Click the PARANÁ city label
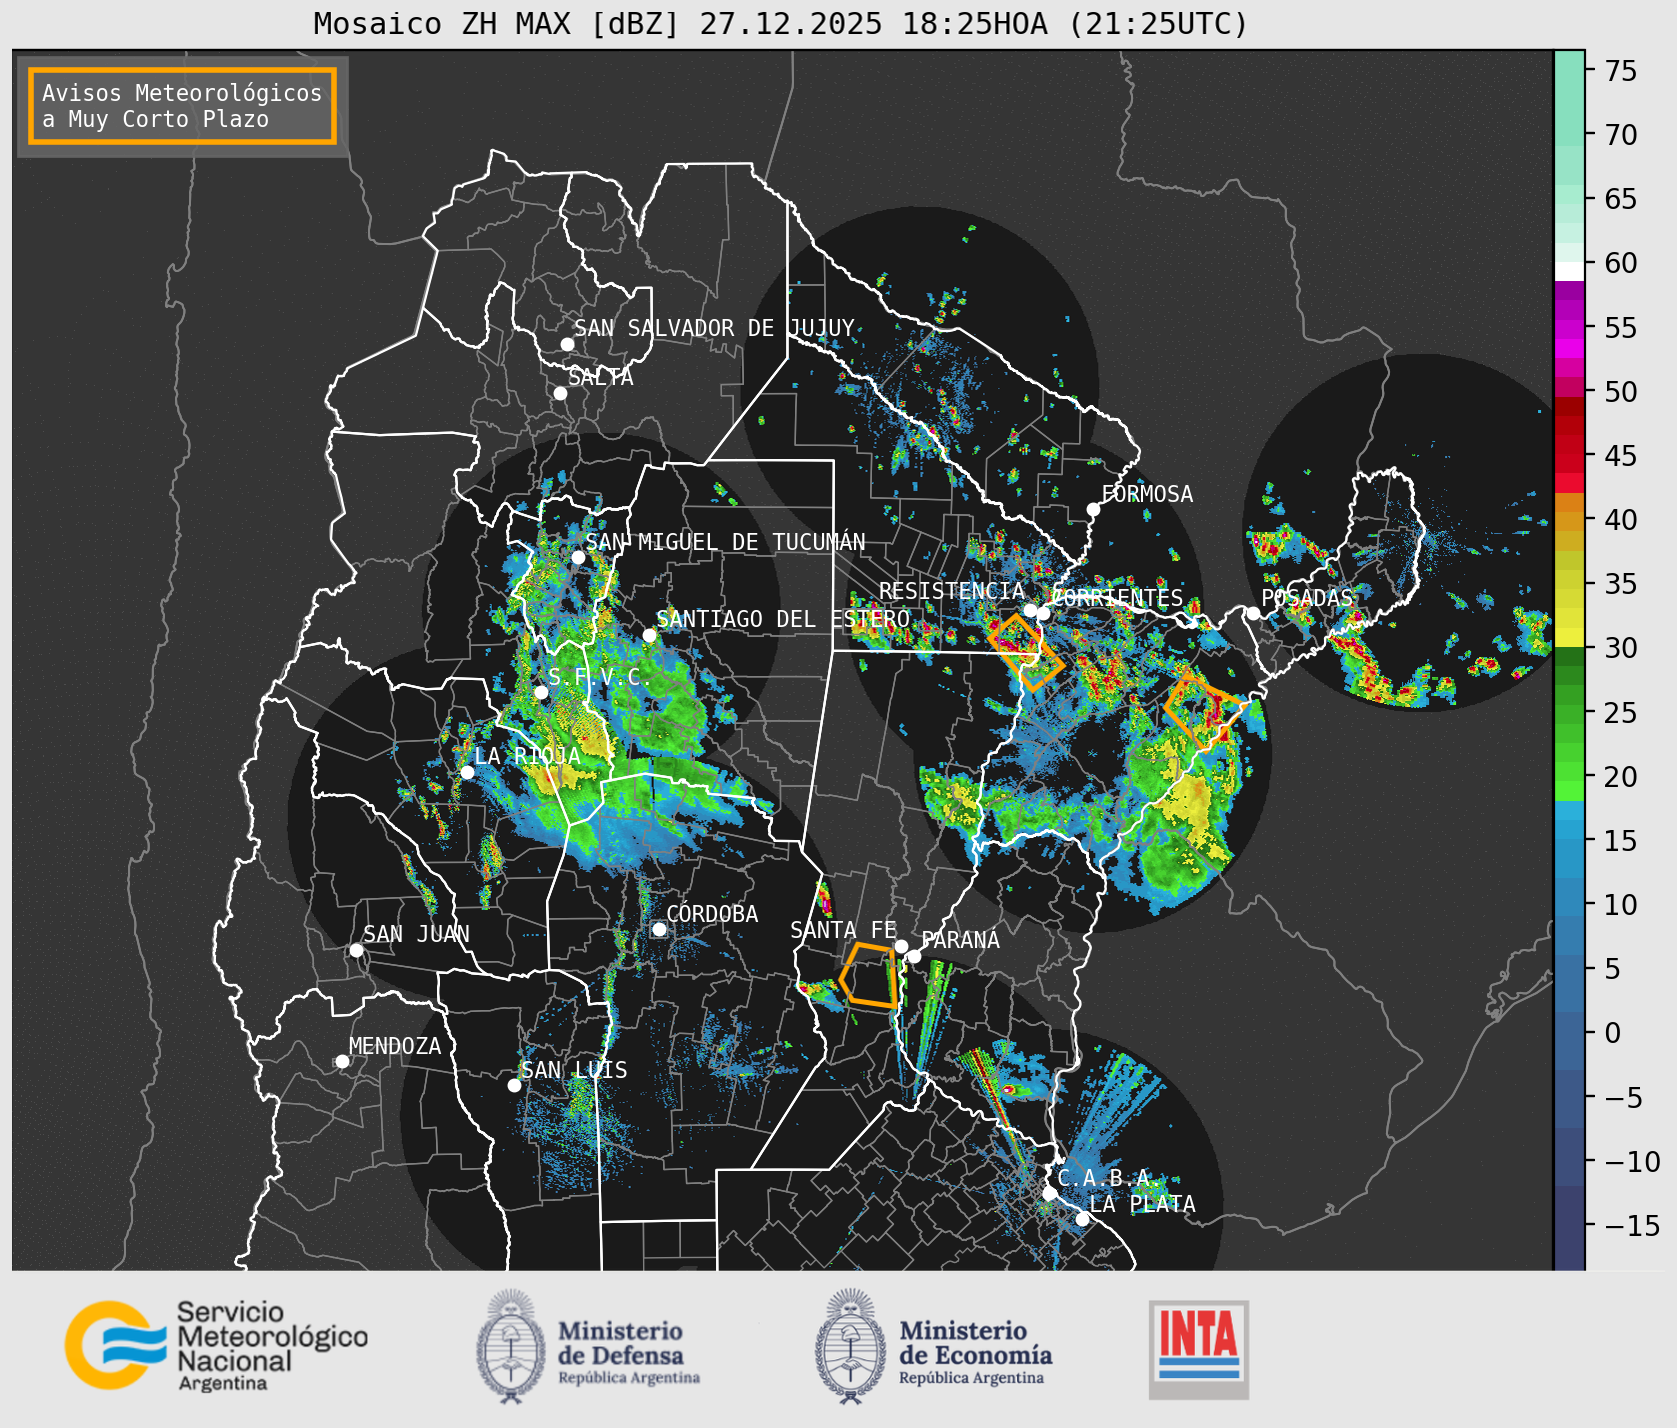1677x1428 pixels. (x=960, y=940)
